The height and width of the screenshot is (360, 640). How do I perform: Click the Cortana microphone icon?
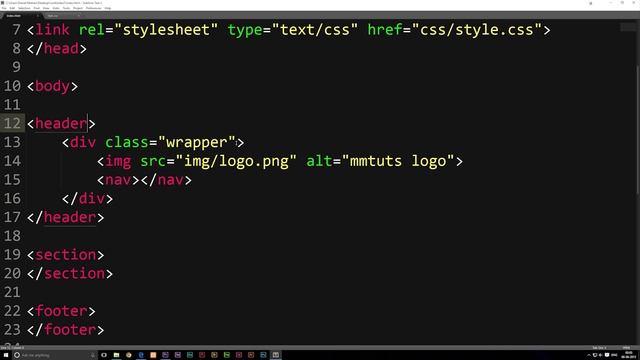tap(93, 355)
